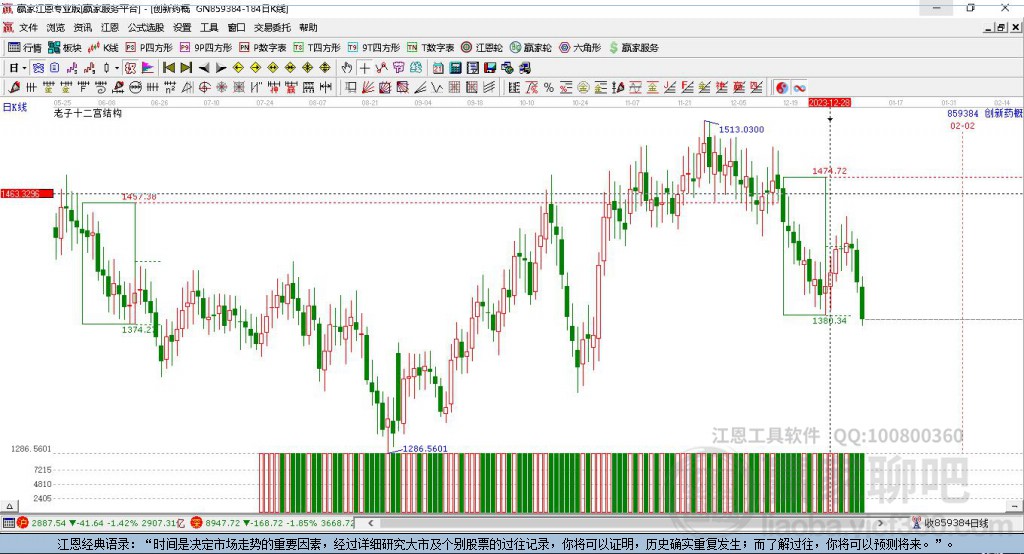
Task: Toggle the crosshair cursor tool
Action: coord(365,68)
